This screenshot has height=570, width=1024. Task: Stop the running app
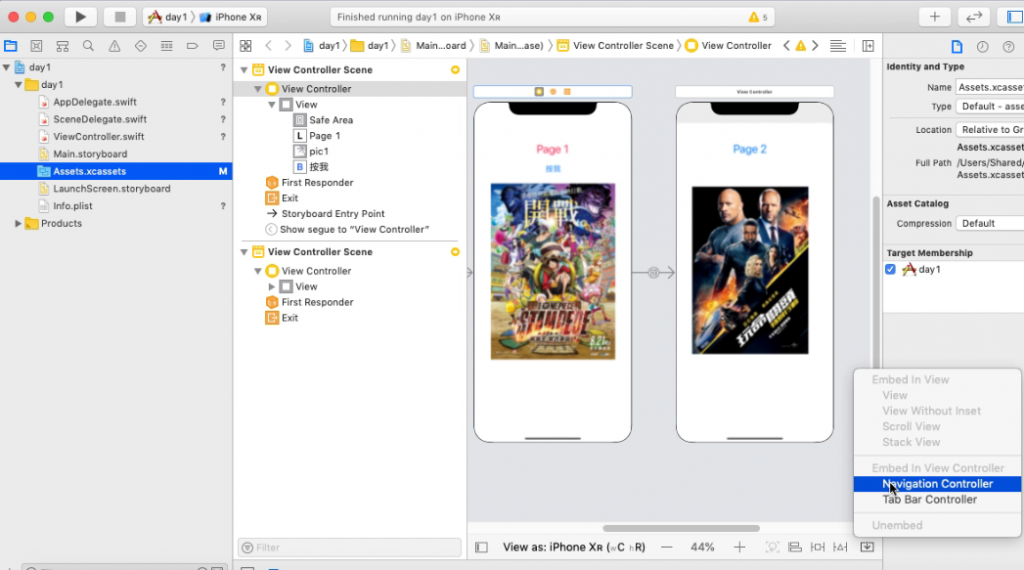tap(120, 17)
